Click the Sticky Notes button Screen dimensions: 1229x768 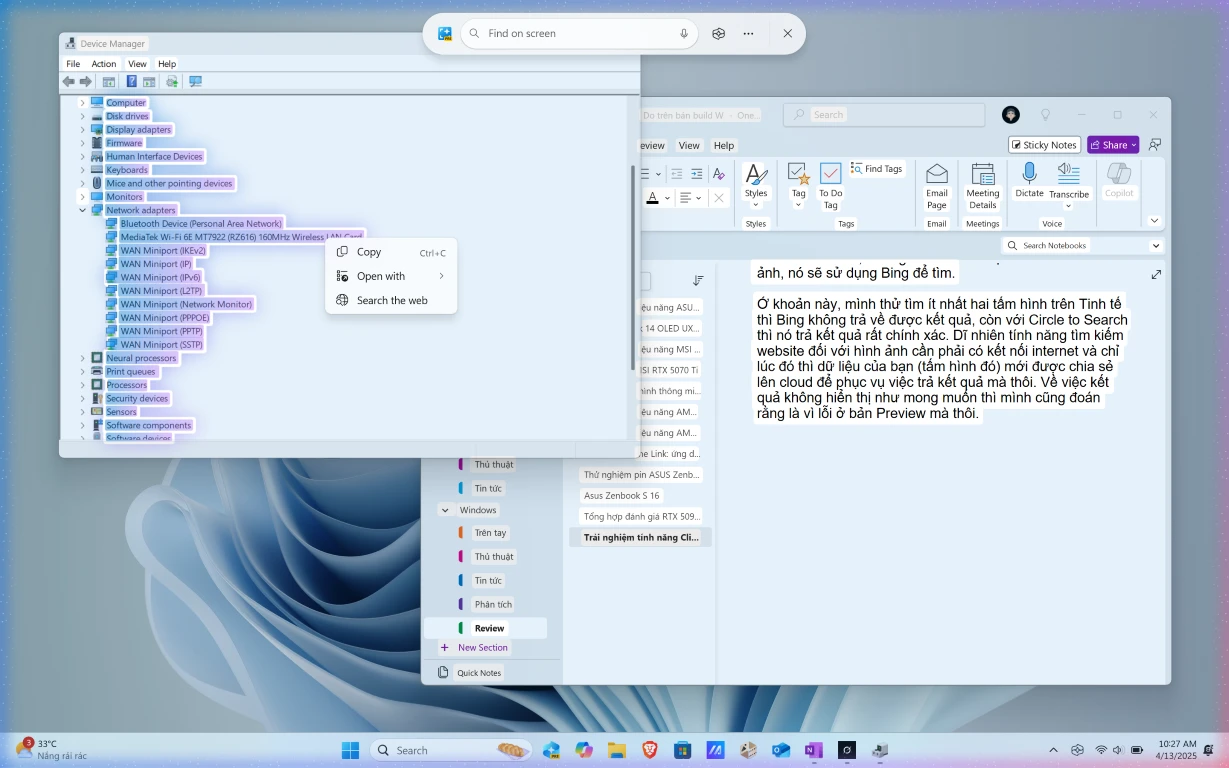pos(1043,145)
